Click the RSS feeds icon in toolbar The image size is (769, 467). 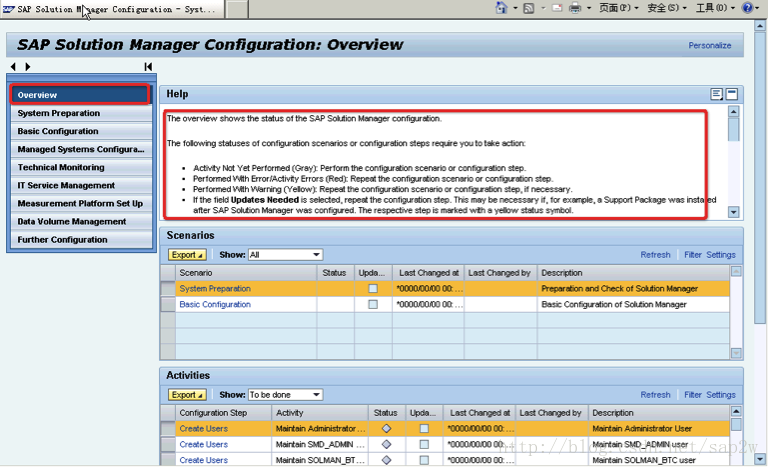[x=529, y=8]
